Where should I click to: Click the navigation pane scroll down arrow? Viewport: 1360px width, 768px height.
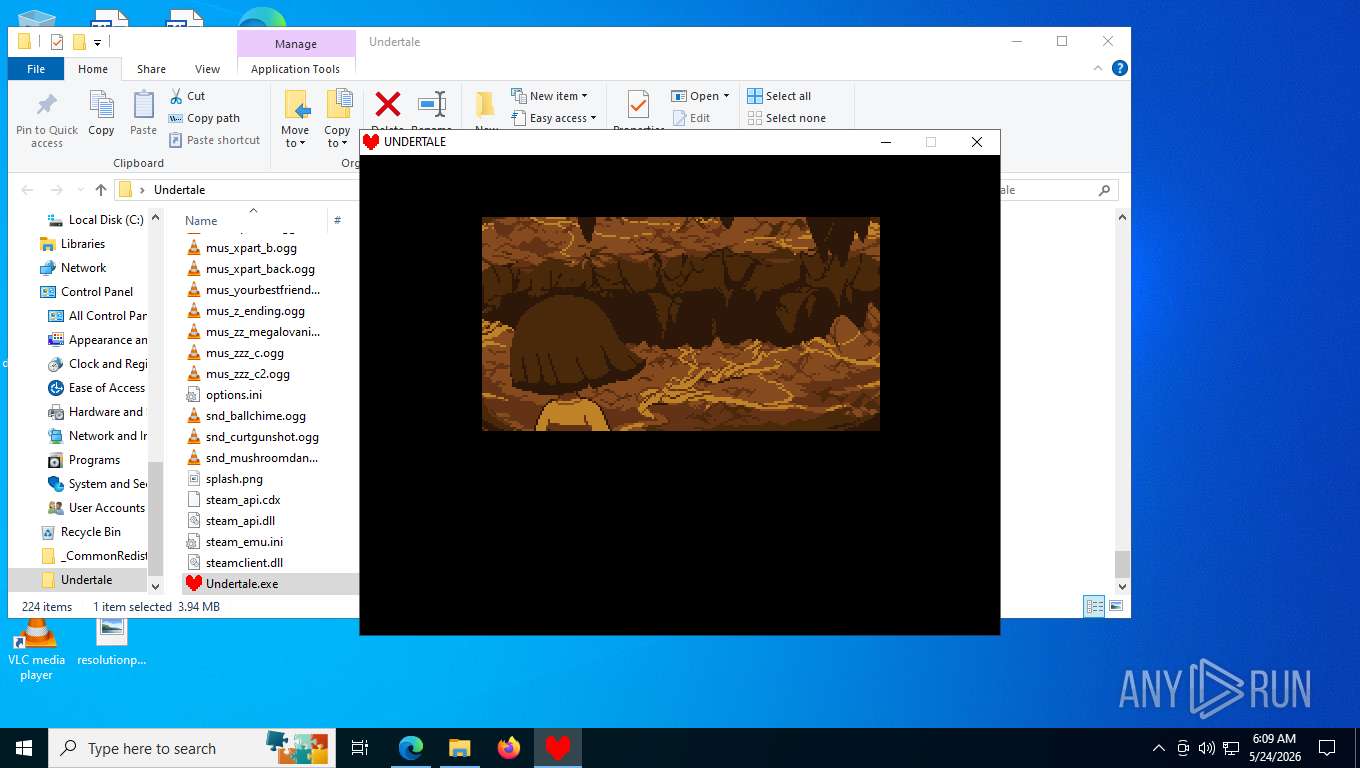point(155,586)
